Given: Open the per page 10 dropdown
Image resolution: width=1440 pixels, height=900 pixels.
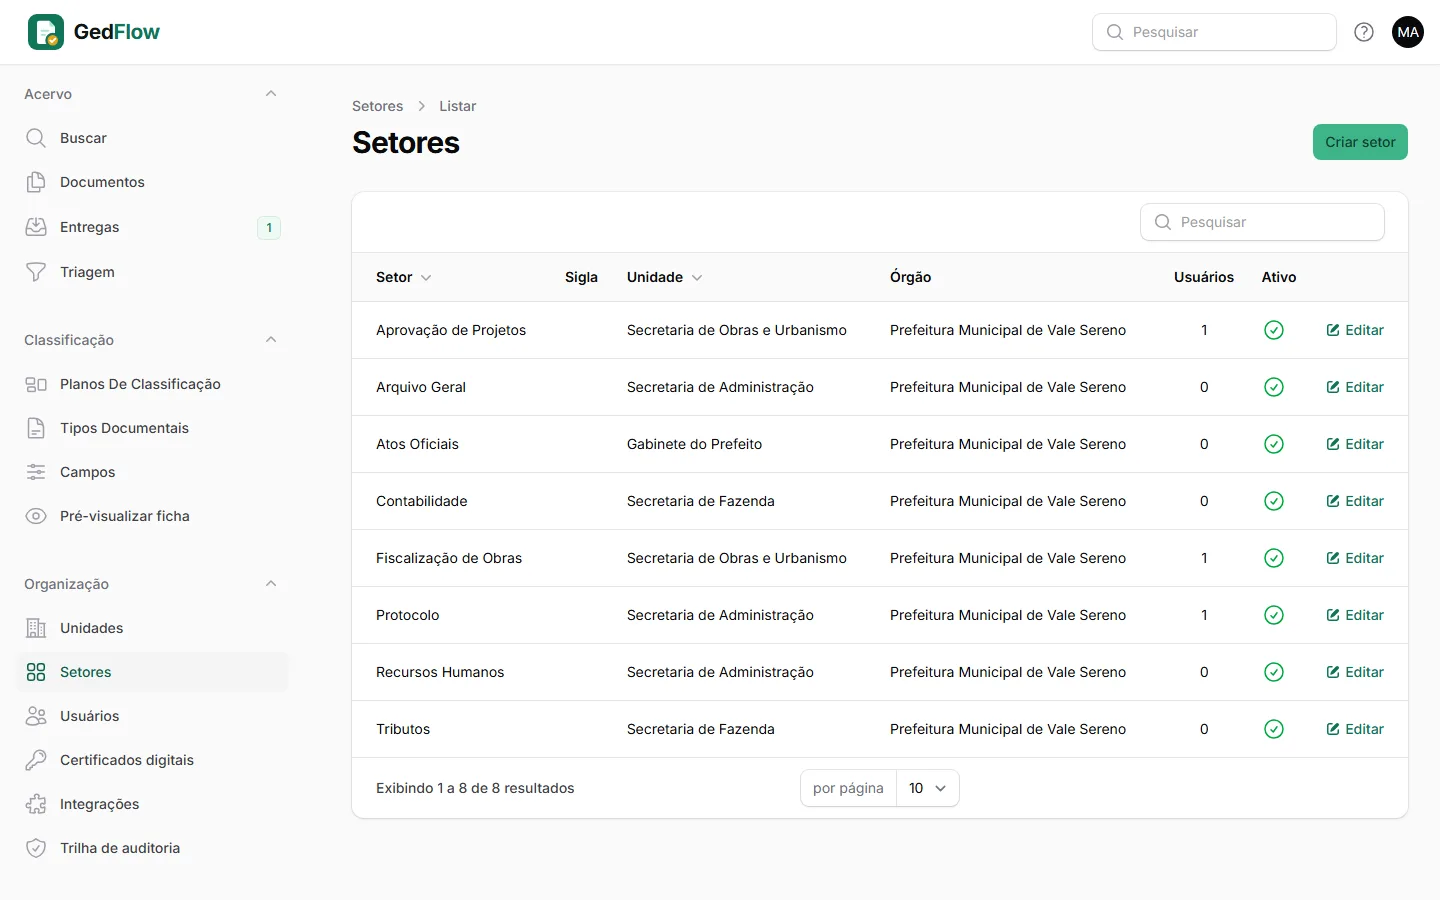Looking at the screenshot, I should tap(928, 788).
